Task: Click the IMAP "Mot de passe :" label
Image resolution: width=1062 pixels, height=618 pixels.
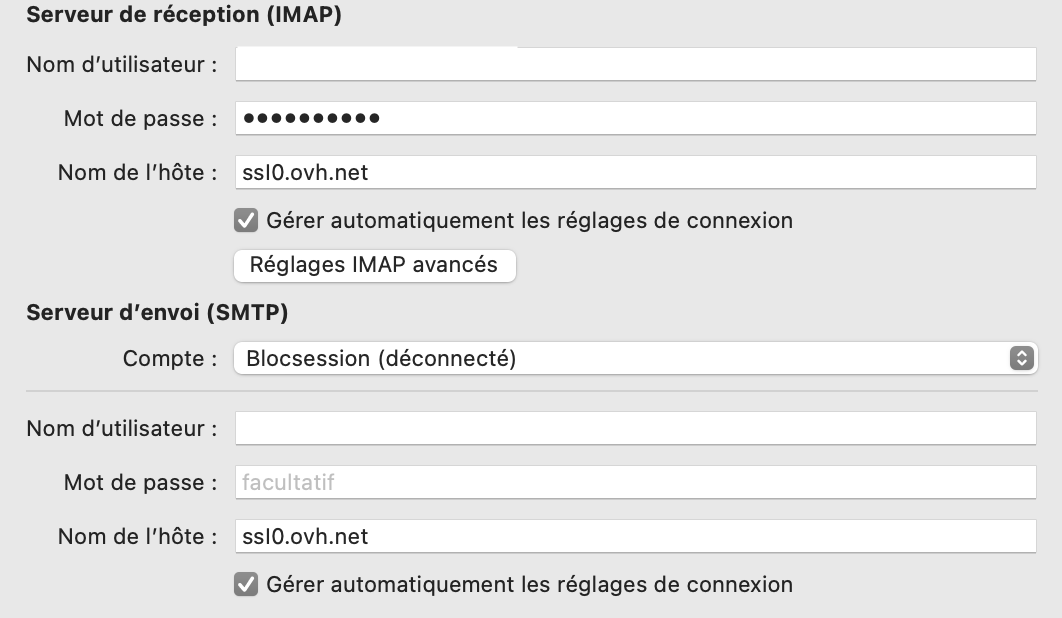Action: tap(141, 119)
